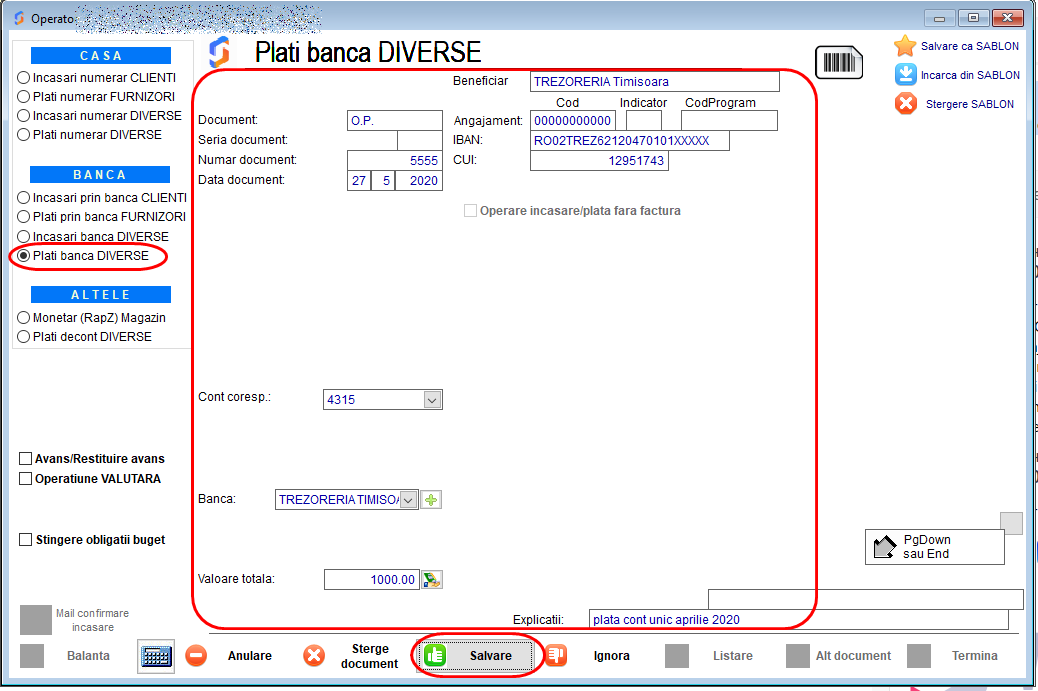Image resolution: width=1038 pixels, height=691 pixels.
Task: Select Monetar (RapZ) Magazin option
Action: (x=24, y=317)
